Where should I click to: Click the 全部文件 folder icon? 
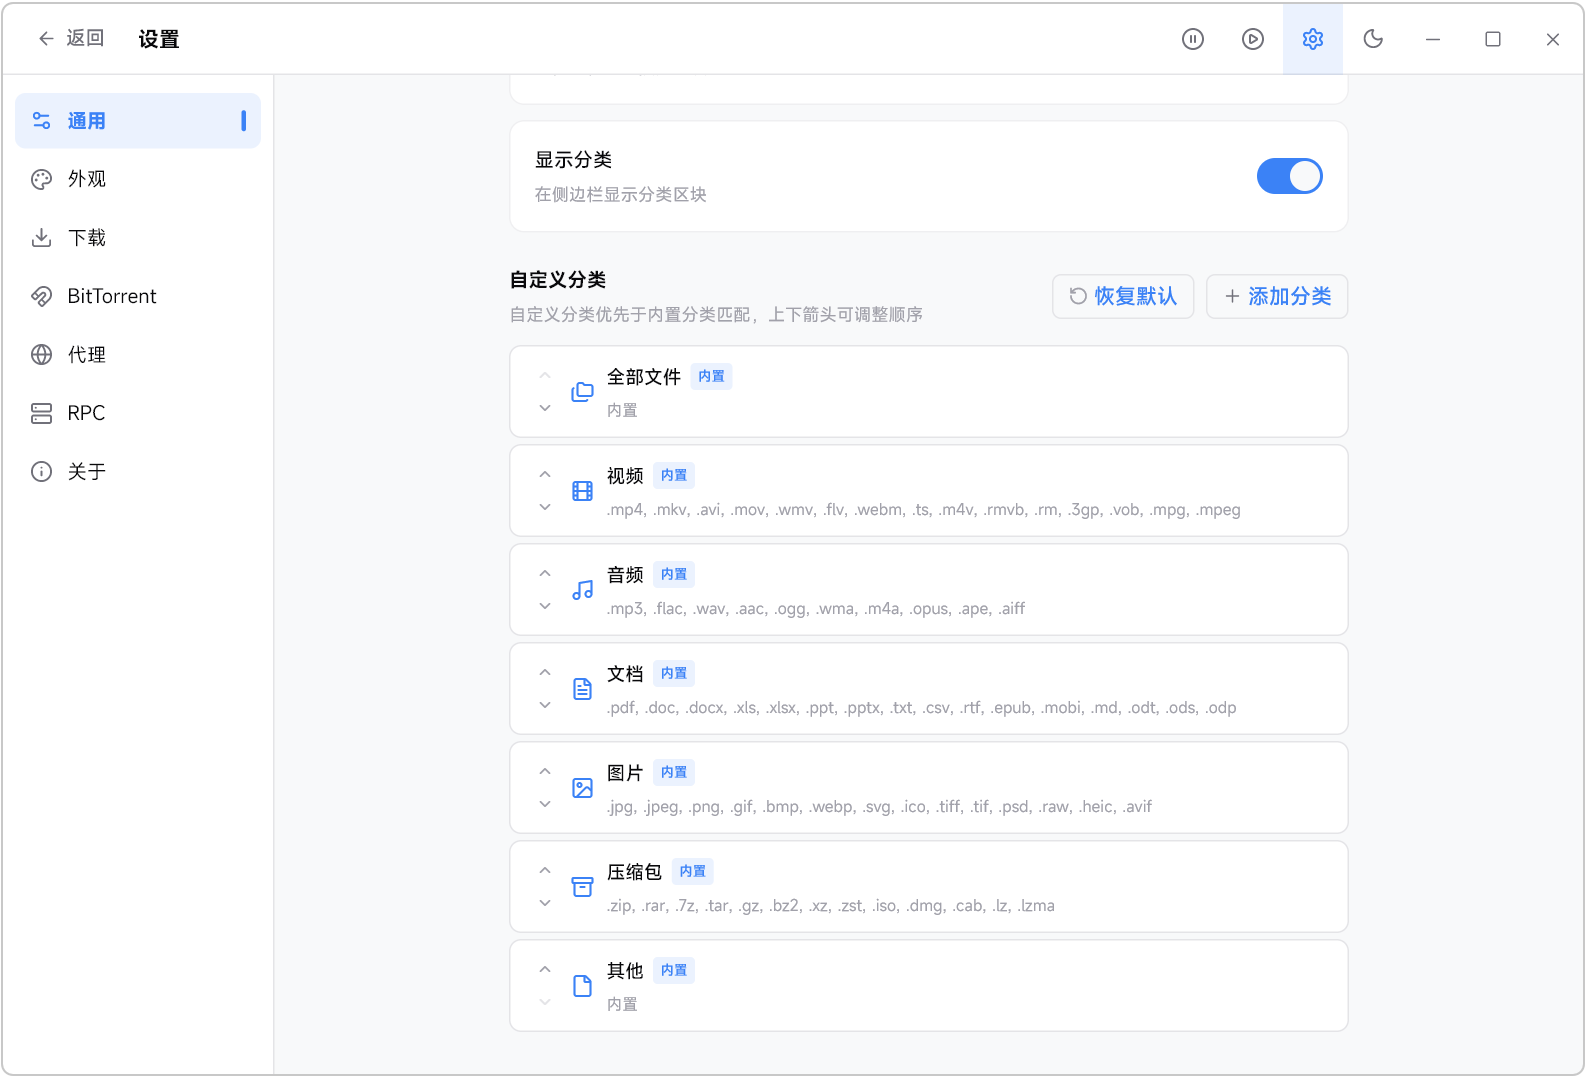tap(582, 392)
